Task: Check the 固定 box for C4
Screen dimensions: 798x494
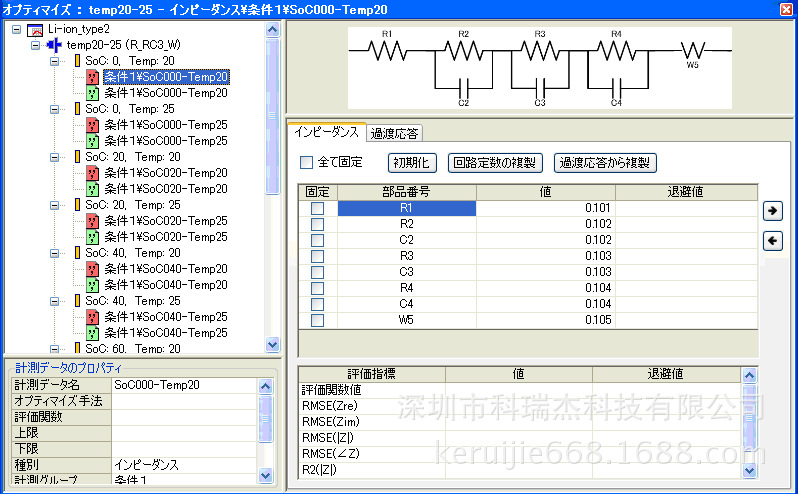Action: (x=318, y=304)
